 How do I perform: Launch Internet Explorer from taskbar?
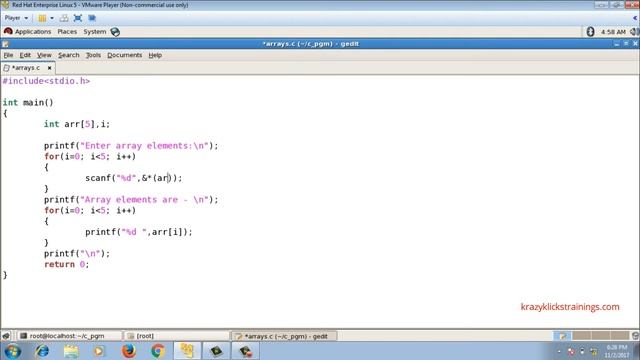click(x=42, y=351)
